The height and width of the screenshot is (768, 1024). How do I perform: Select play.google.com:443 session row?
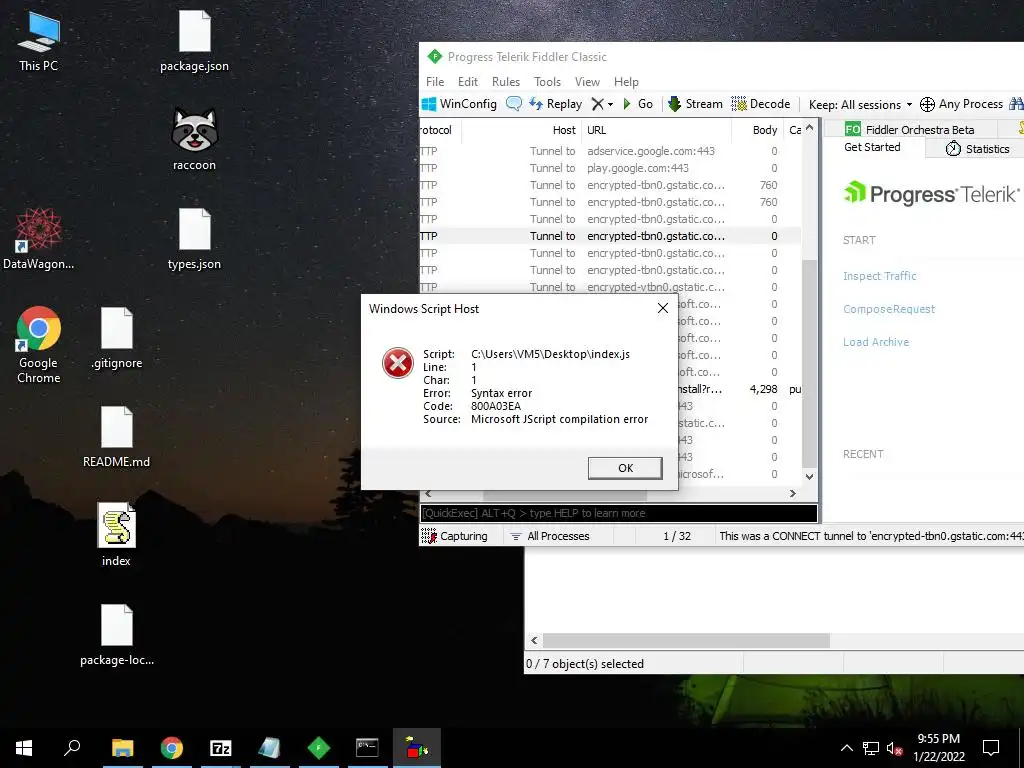point(610,168)
